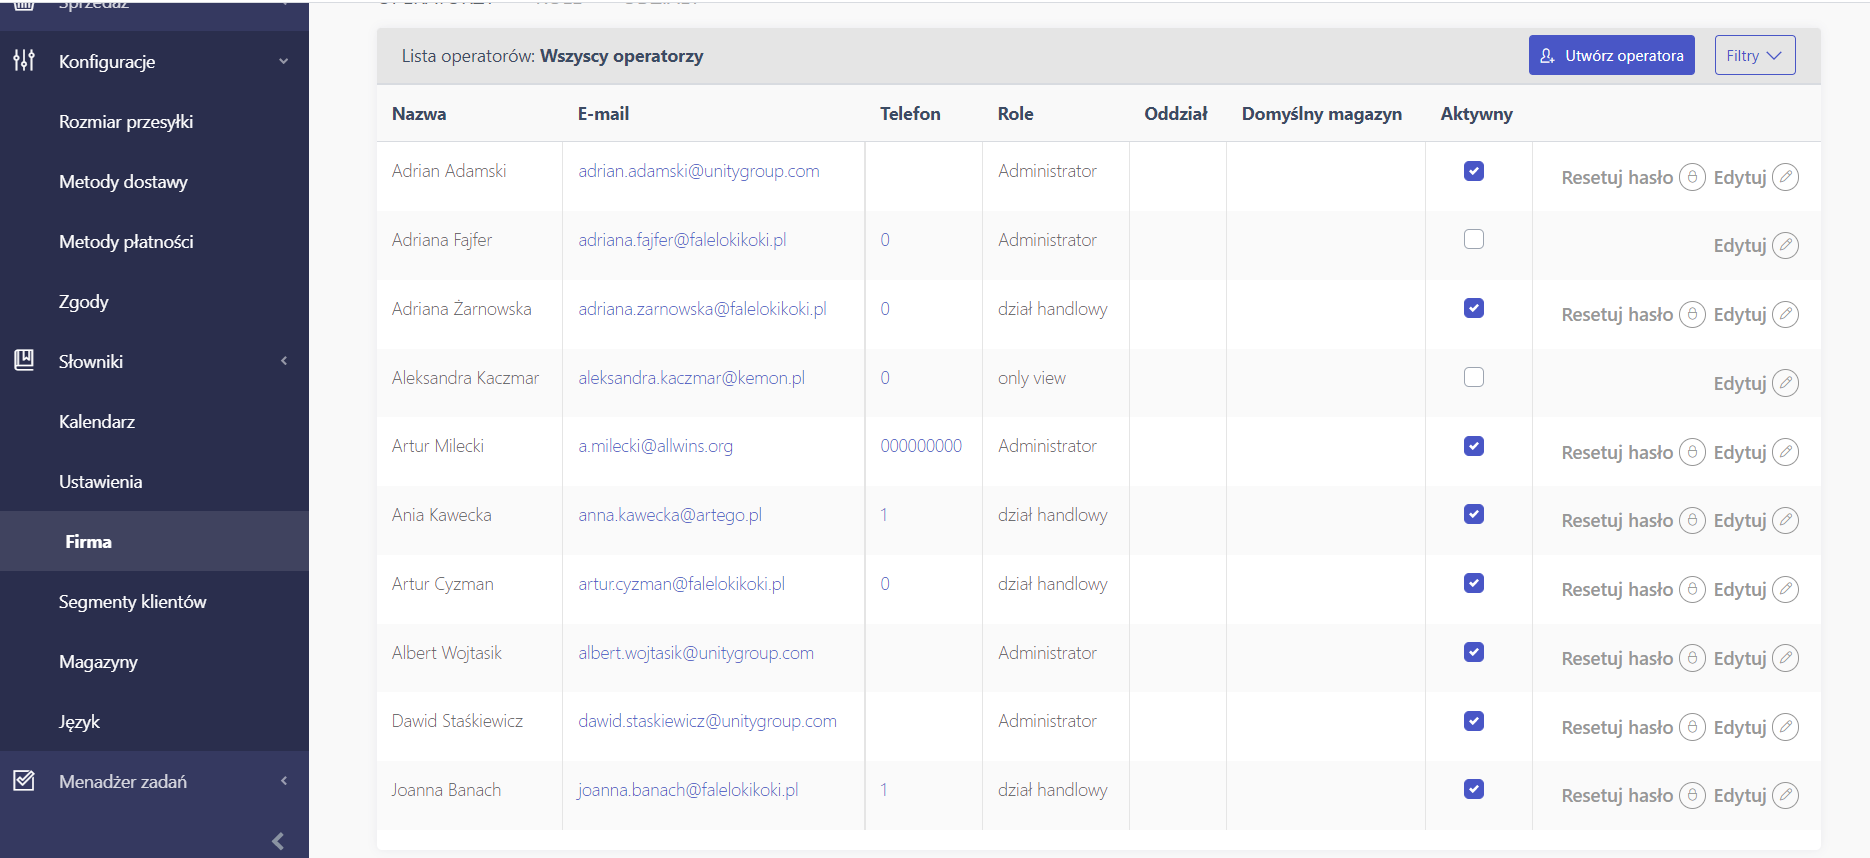Click pencil icon for Joanna Banach
This screenshot has width=1870, height=858.
point(1786,795)
